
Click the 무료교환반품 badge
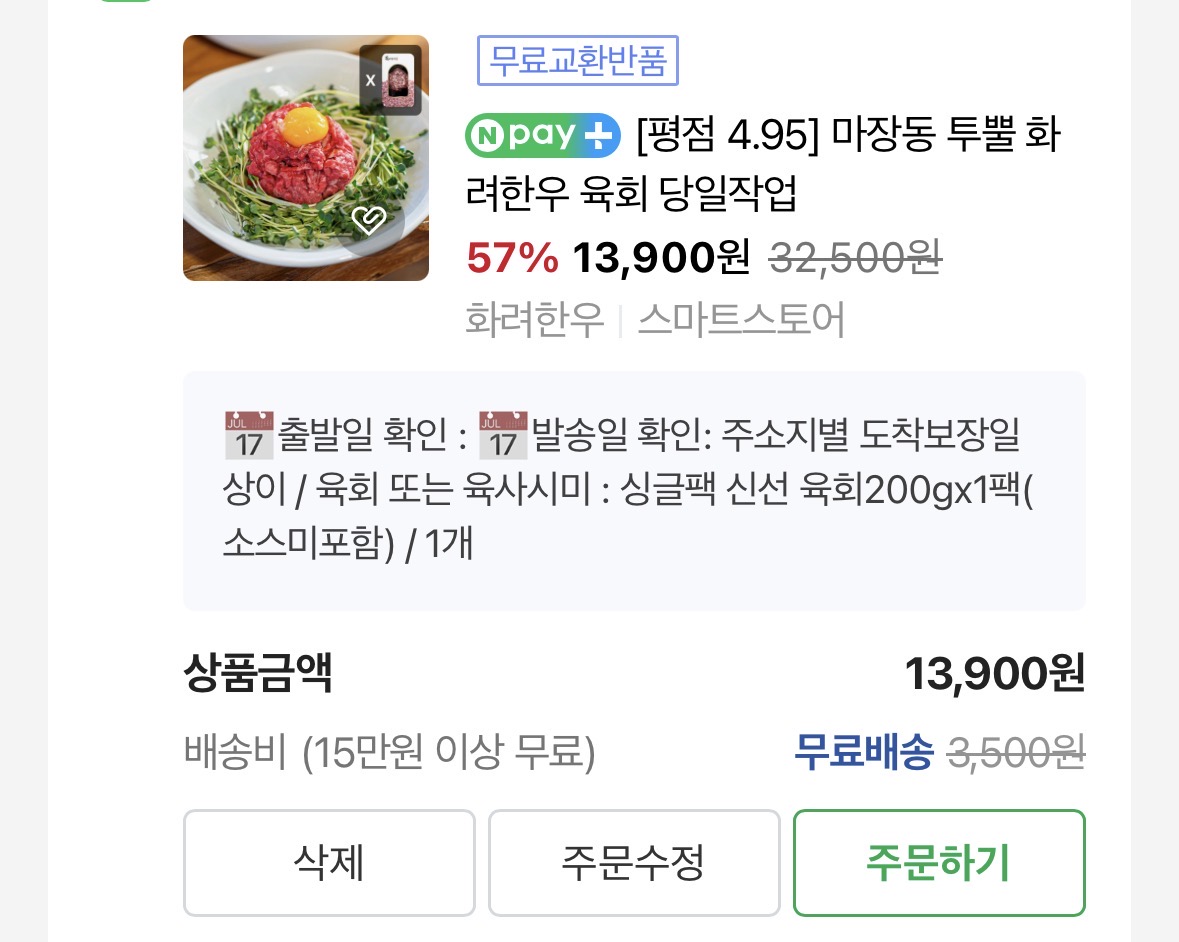coord(578,62)
